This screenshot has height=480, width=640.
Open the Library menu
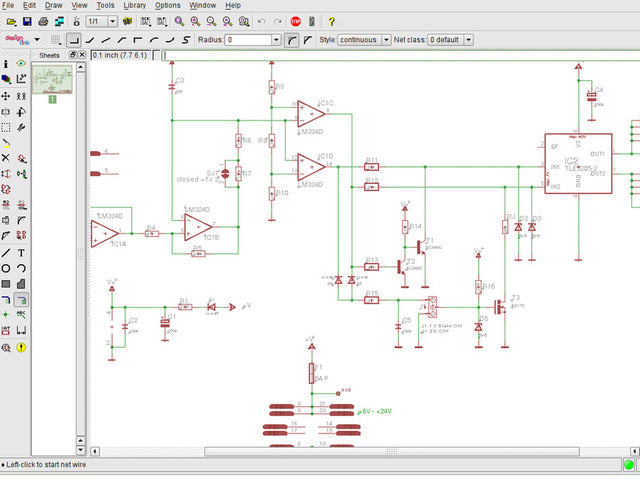134,5
